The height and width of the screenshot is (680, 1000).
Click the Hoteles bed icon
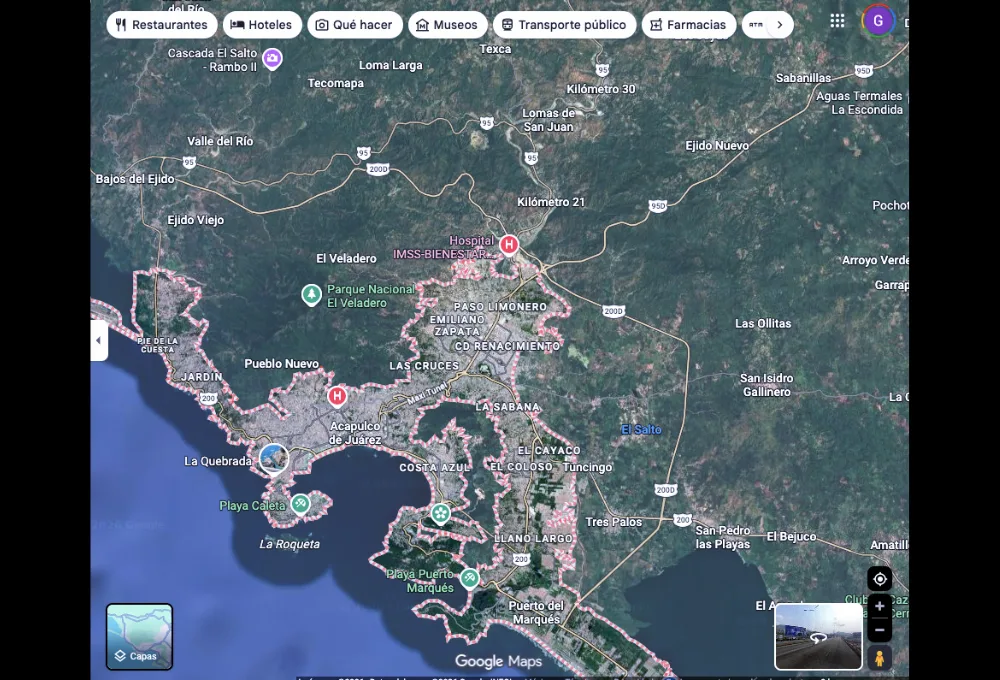(x=236, y=24)
